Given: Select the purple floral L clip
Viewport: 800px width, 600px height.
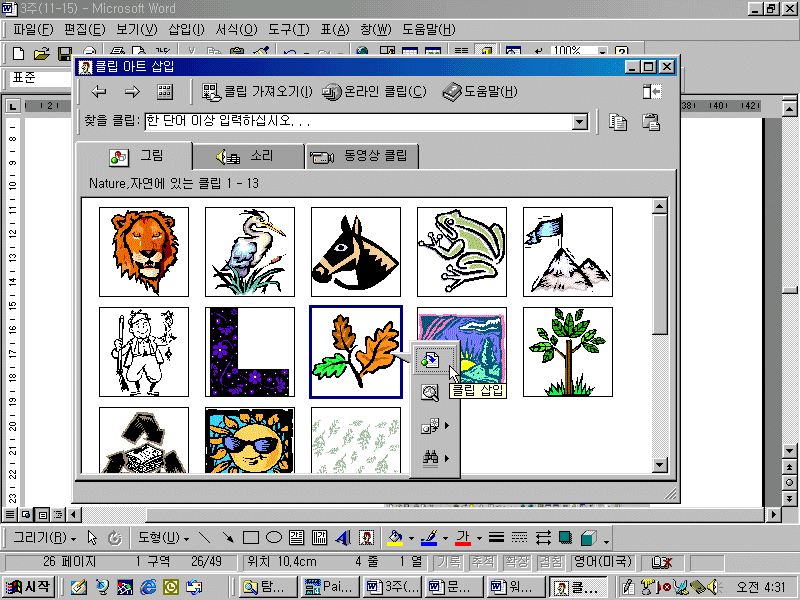Looking at the screenshot, I should point(250,352).
